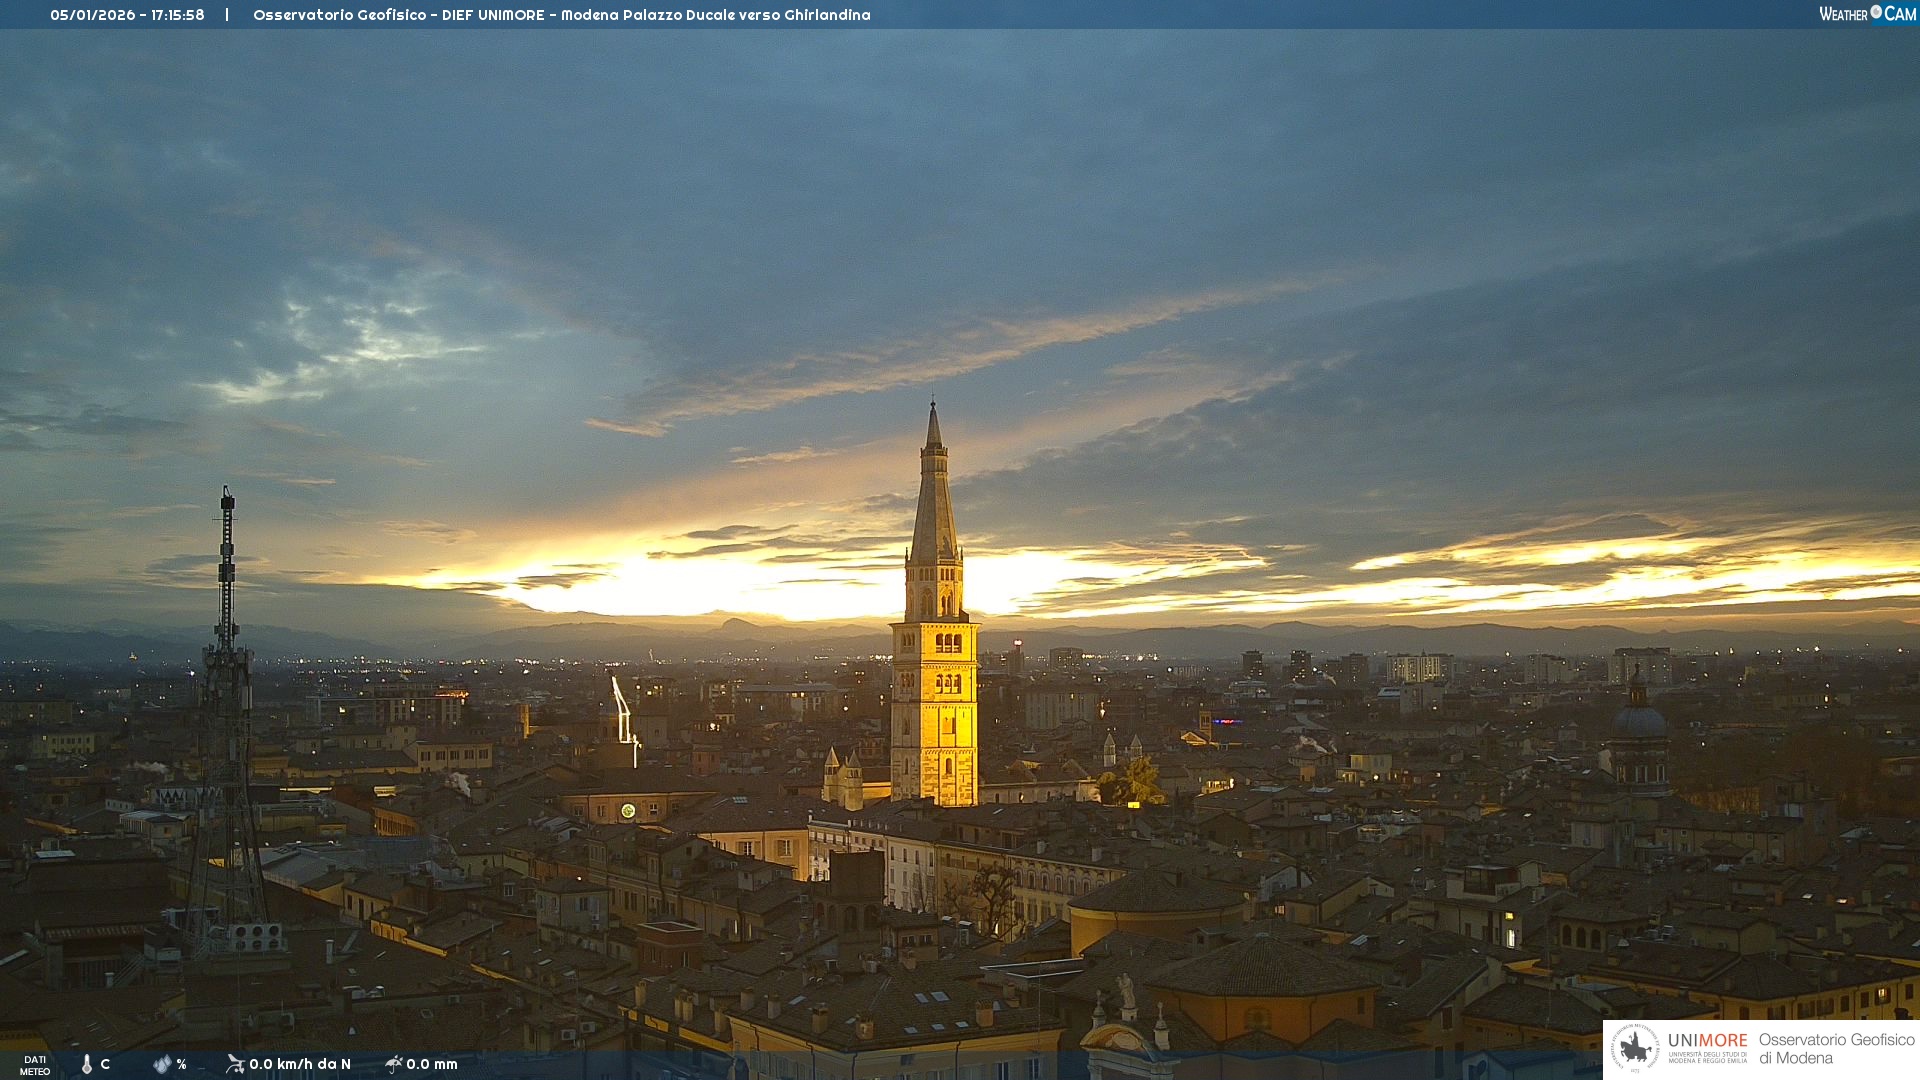
Task: Click the humidity water droplets icon
Action: [162, 1064]
